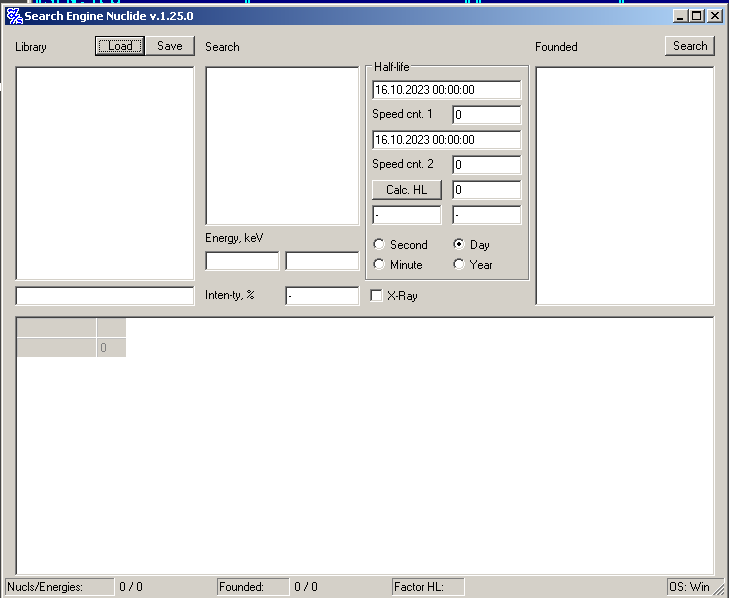Viewport: 729px width, 598px height.
Task: Focus the Speed cnt. 2 input field
Action: pos(486,165)
